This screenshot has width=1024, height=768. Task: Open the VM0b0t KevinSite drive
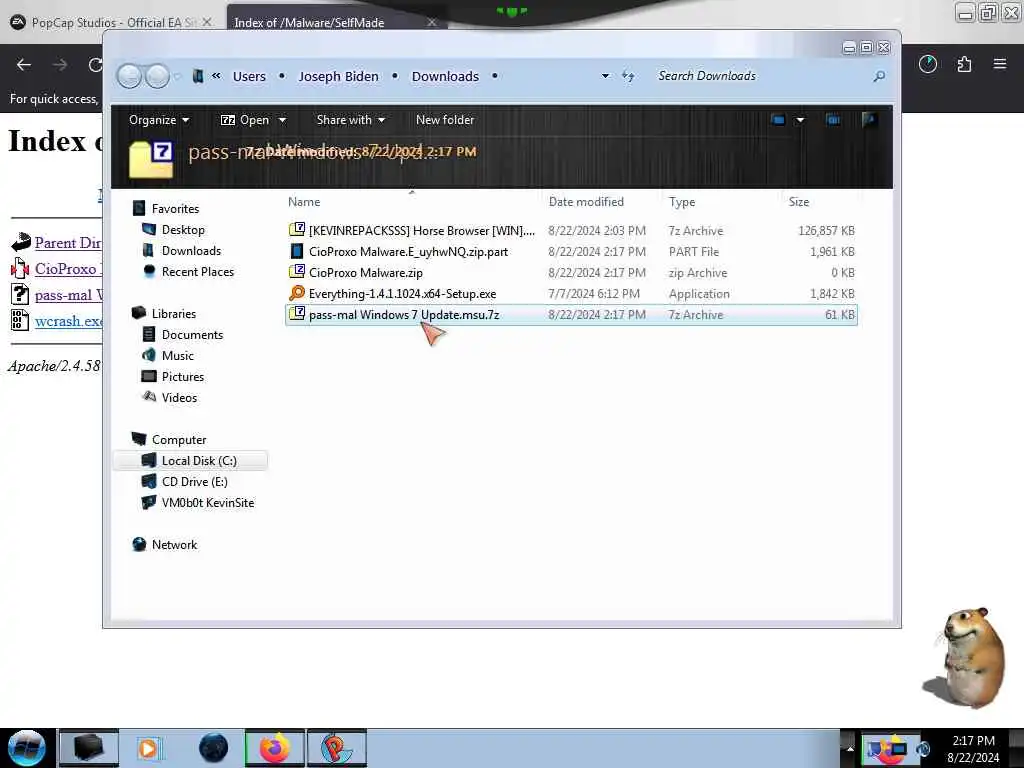[208, 503]
